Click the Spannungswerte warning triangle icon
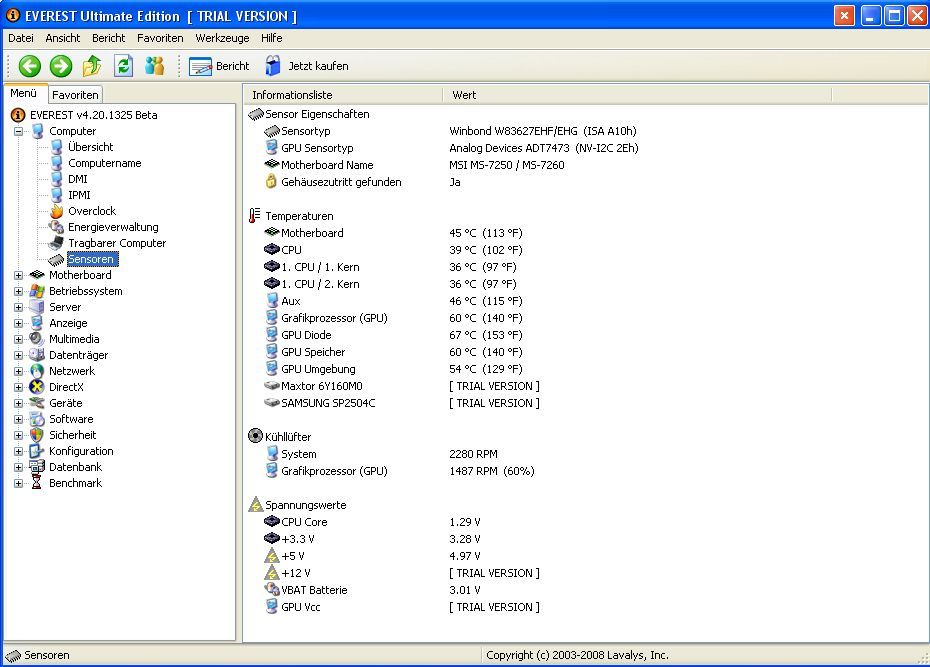 256,505
